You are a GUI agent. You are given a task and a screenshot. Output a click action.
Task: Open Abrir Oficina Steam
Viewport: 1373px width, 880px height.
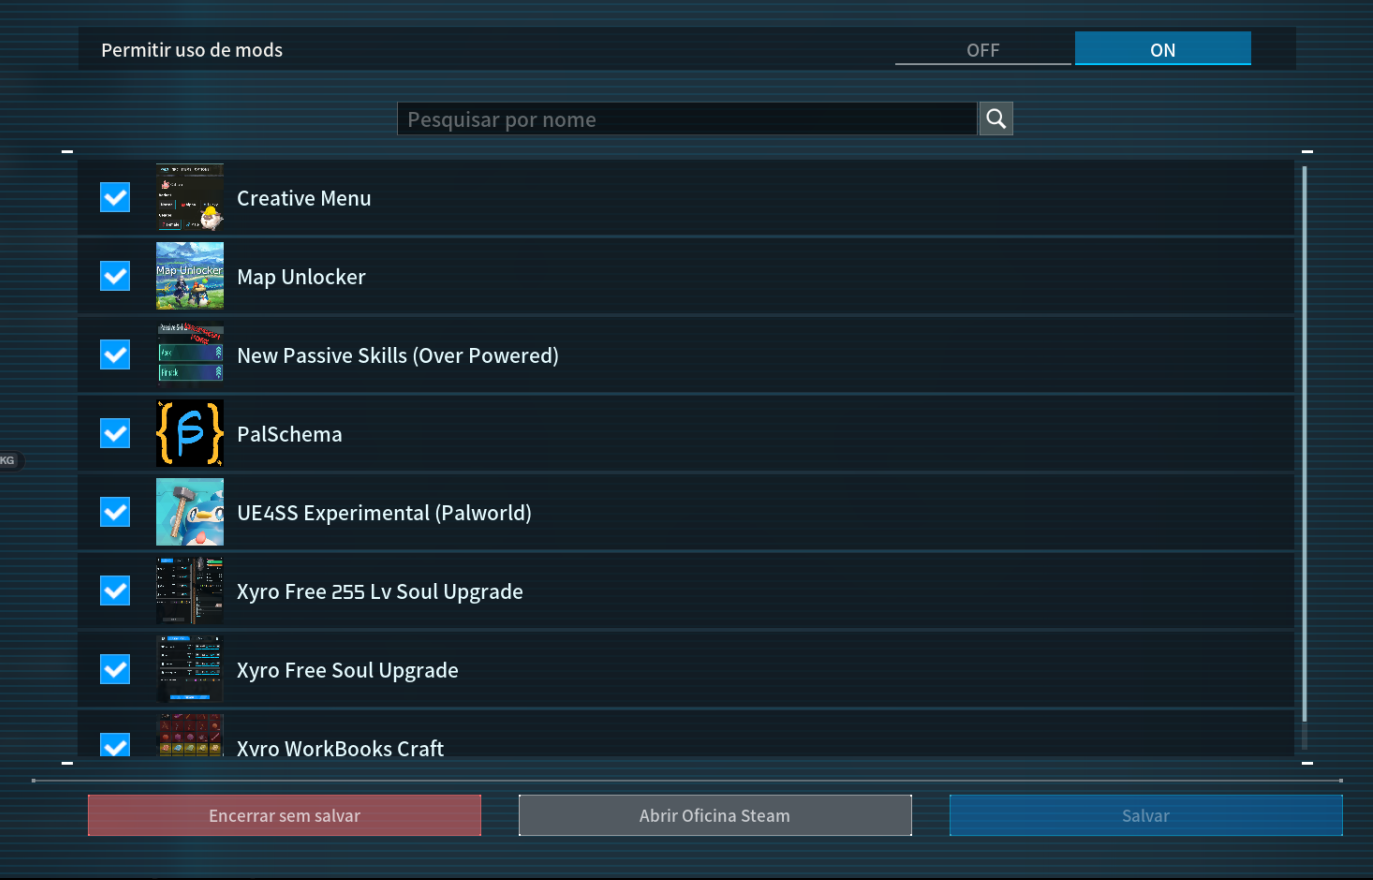[714, 815]
